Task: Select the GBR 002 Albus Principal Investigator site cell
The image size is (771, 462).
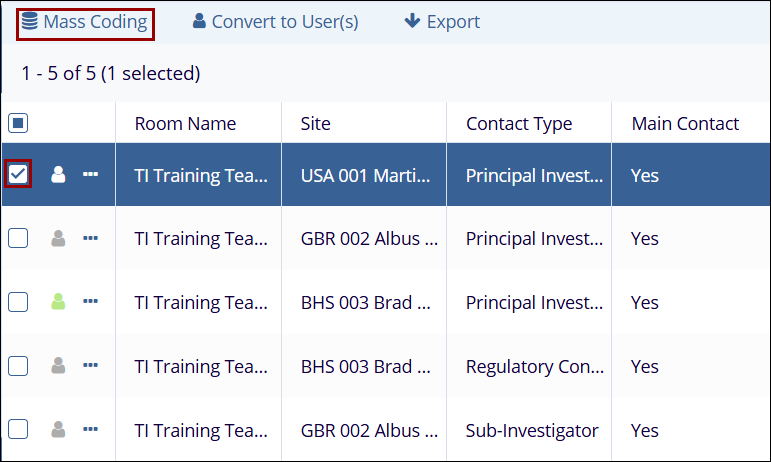Action: pos(364,239)
